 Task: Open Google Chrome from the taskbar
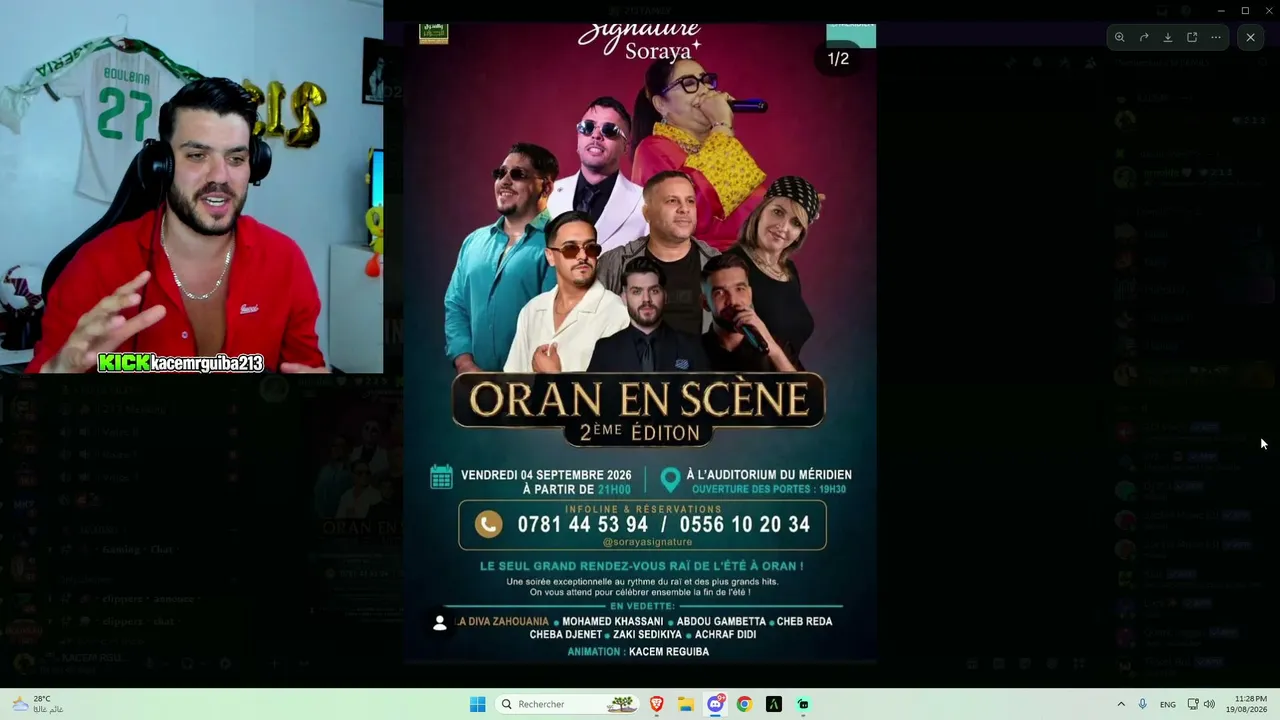(744, 704)
